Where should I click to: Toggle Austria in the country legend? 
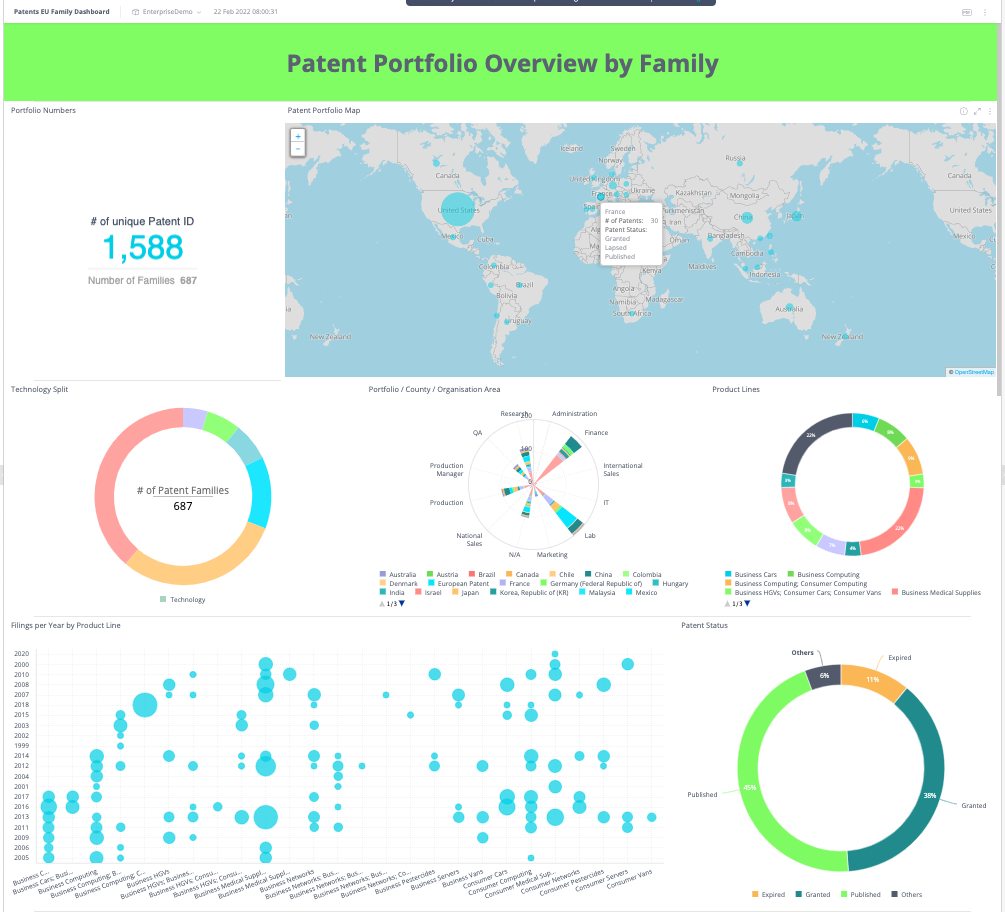point(442,574)
